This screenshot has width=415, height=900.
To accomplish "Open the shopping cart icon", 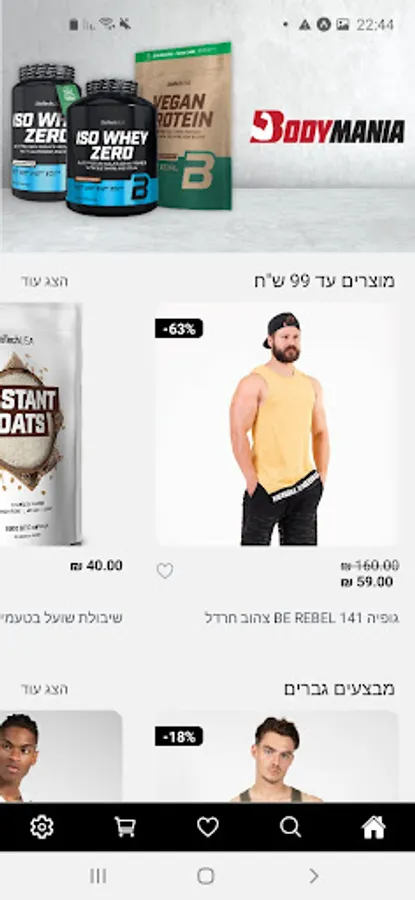I will click(125, 827).
